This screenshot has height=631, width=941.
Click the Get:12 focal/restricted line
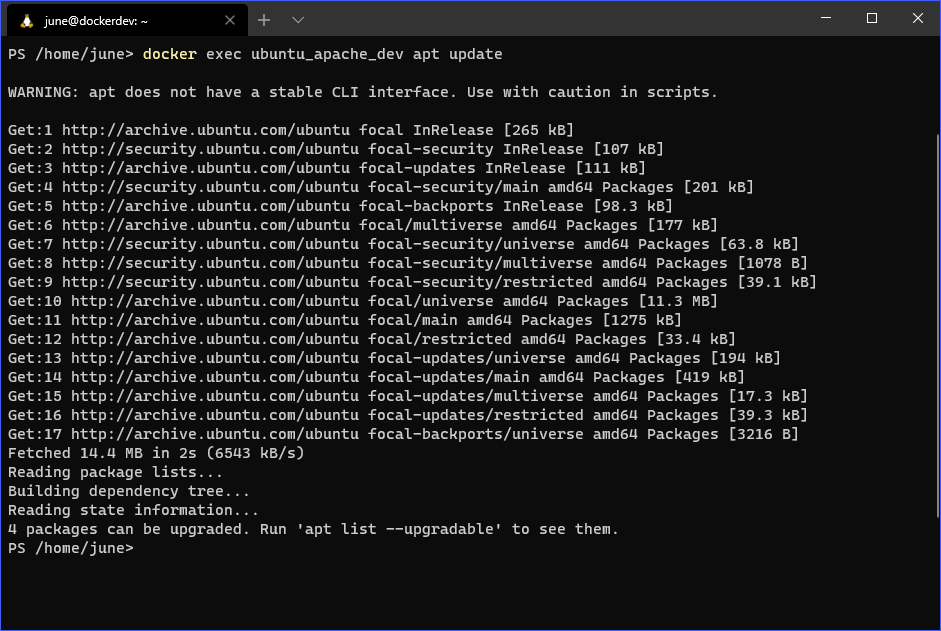coord(371,339)
